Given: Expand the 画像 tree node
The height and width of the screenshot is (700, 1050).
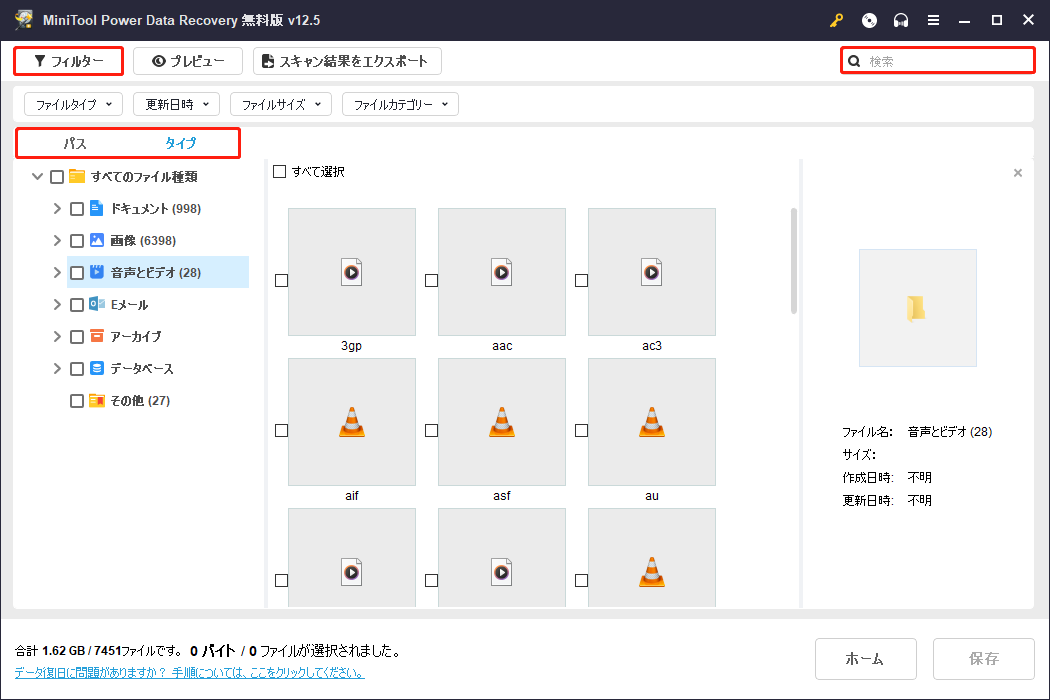Looking at the screenshot, I should pos(57,240).
